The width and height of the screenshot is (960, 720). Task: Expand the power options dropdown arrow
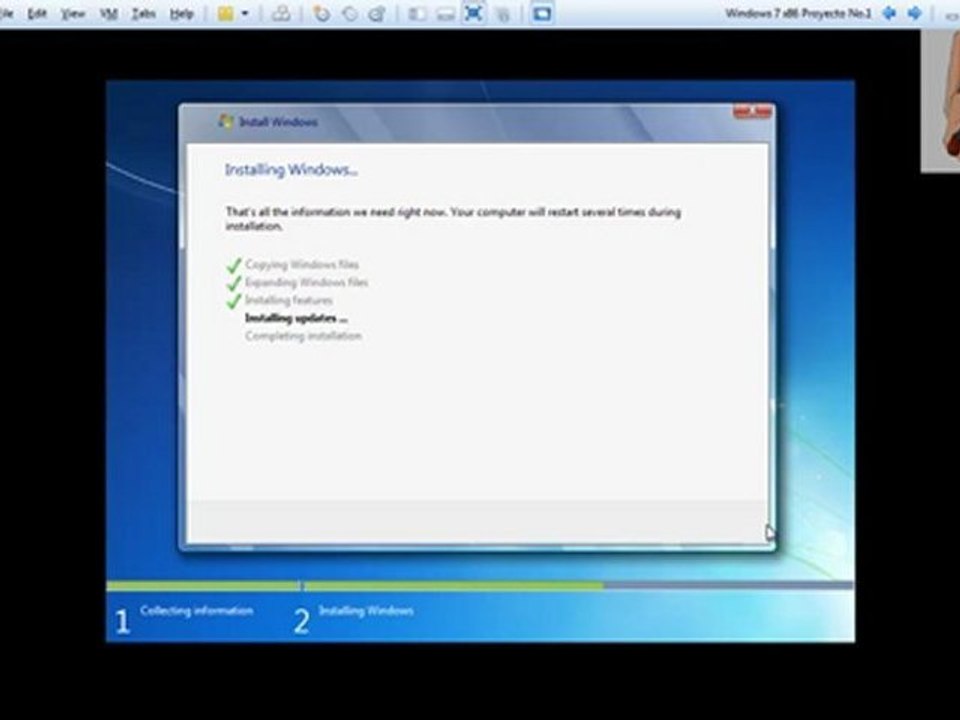click(x=245, y=13)
